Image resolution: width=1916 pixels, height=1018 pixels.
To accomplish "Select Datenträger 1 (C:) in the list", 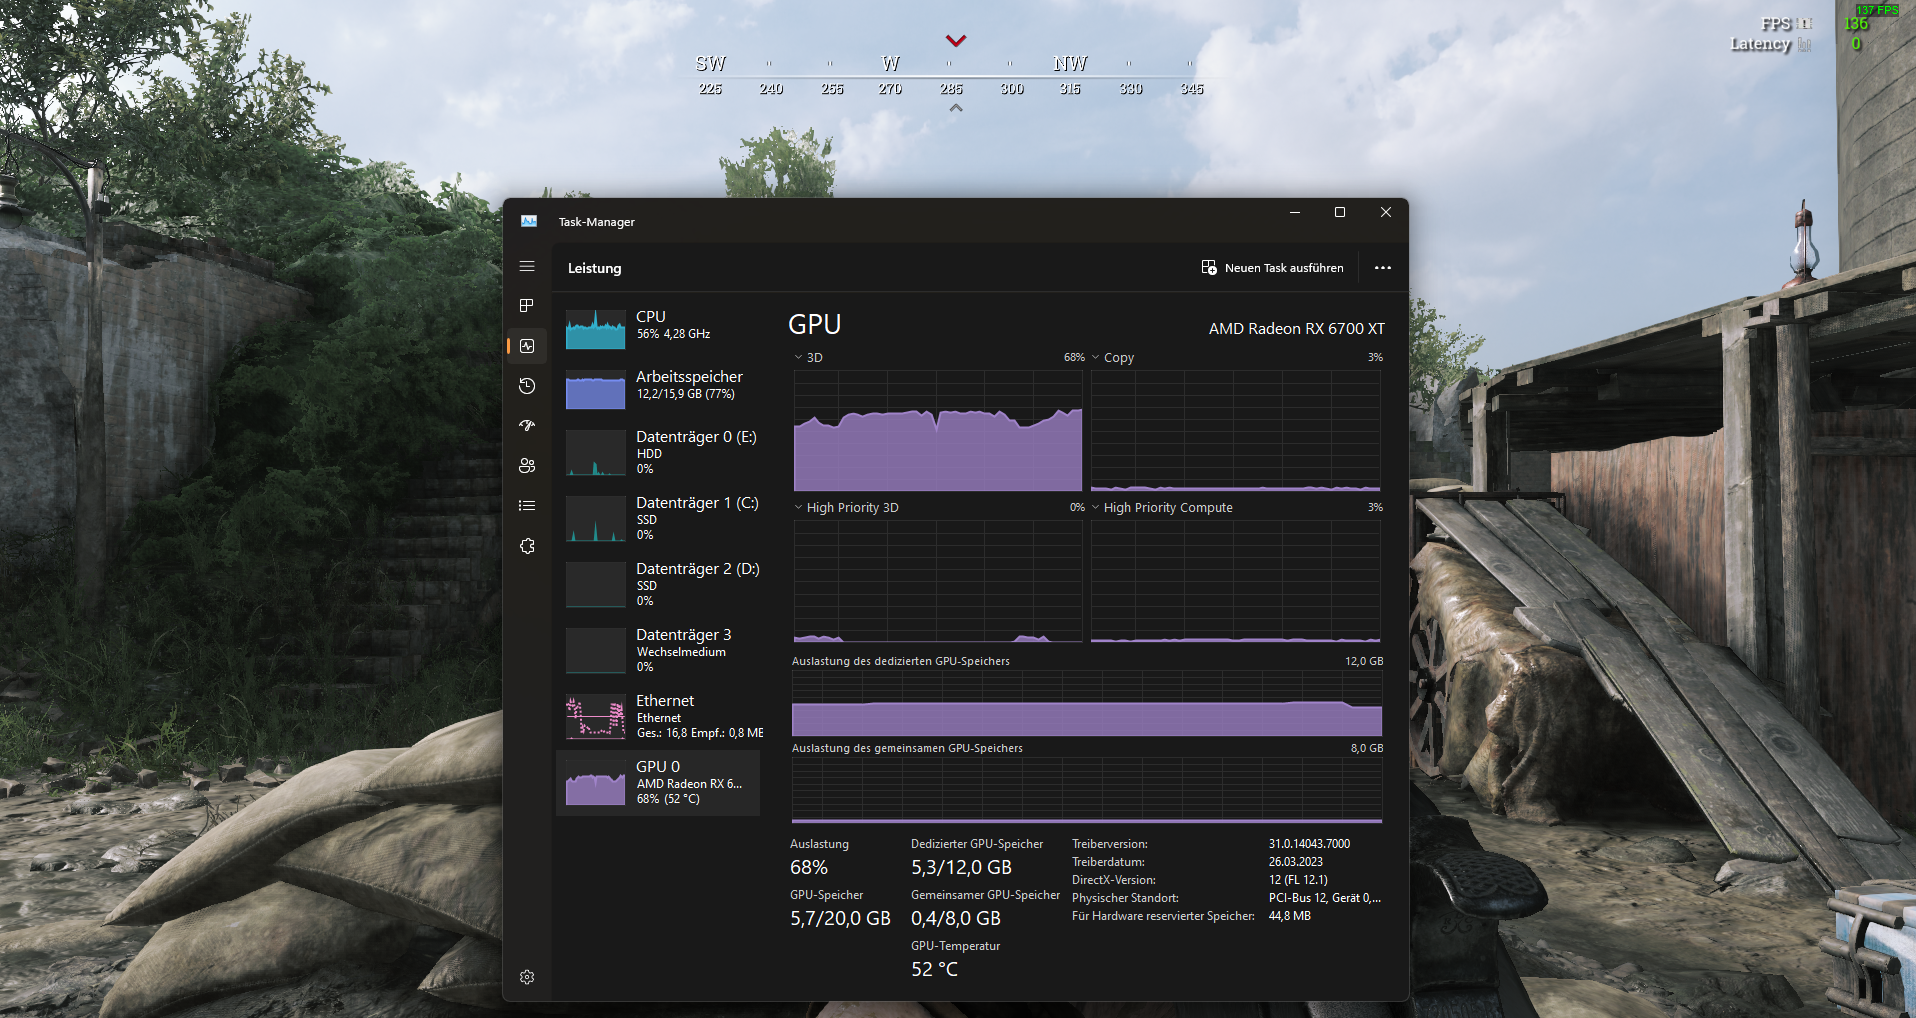I will (x=657, y=518).
